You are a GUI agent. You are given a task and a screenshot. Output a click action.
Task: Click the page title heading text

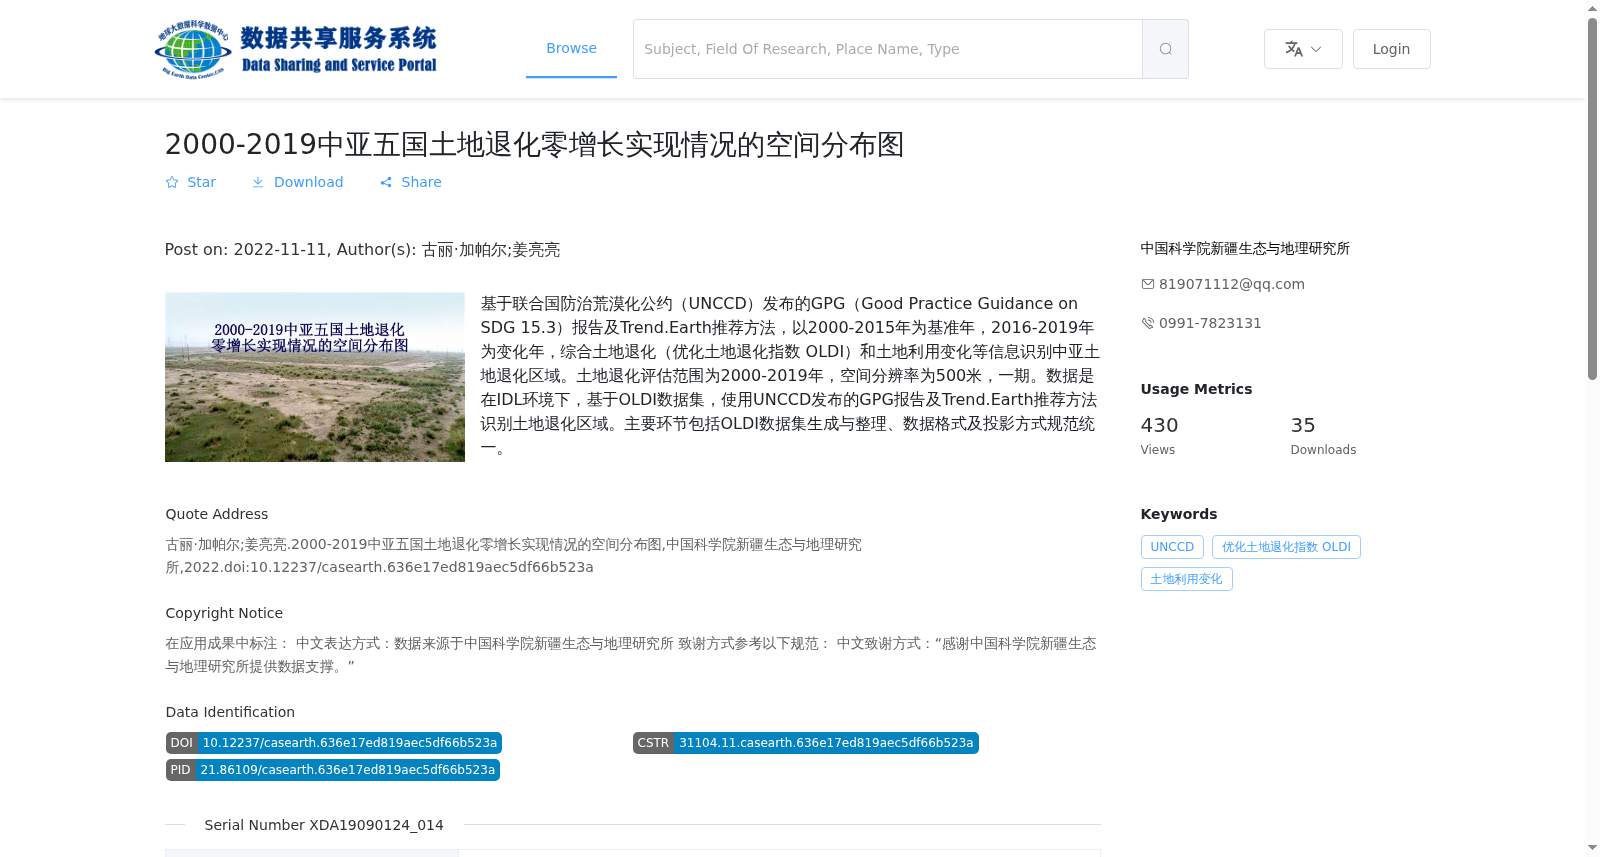coord(534,144)
